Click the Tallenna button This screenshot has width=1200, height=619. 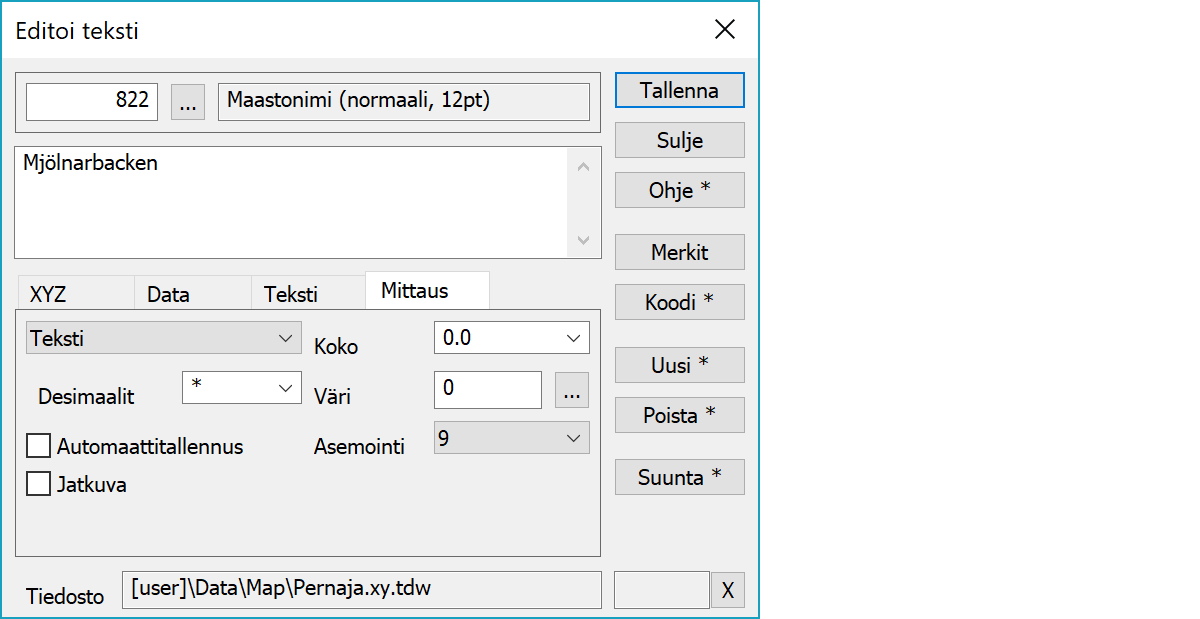pos(679,90)
